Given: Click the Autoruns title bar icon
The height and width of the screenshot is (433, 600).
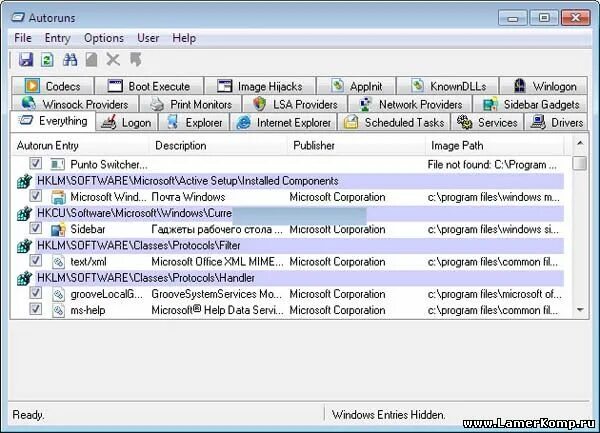Looking at the screenshot, I should click(18, 17).
